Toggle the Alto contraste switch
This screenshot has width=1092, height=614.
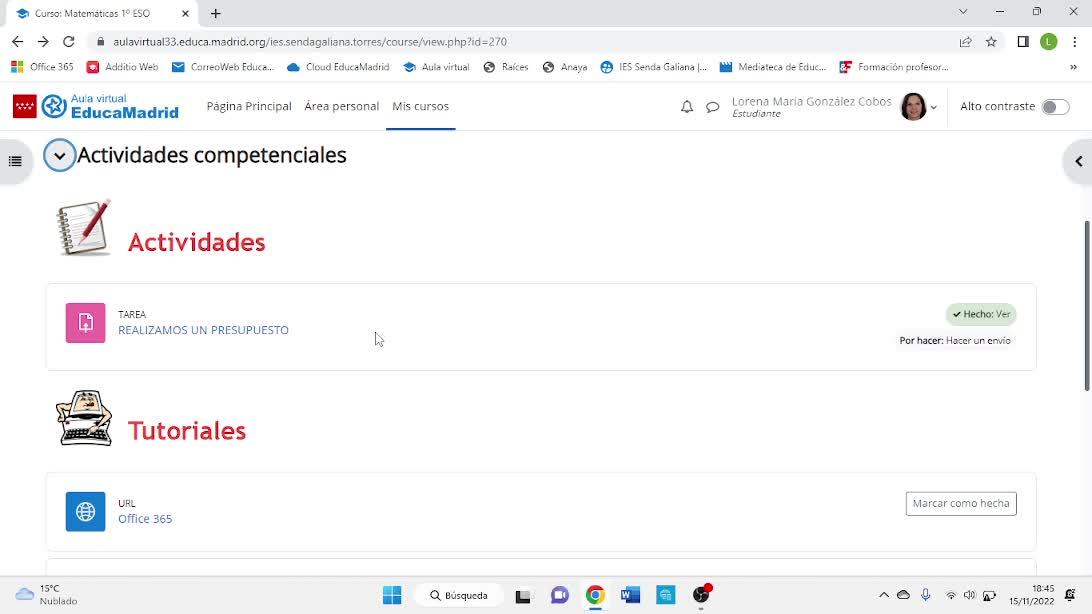click(1056, 106)
